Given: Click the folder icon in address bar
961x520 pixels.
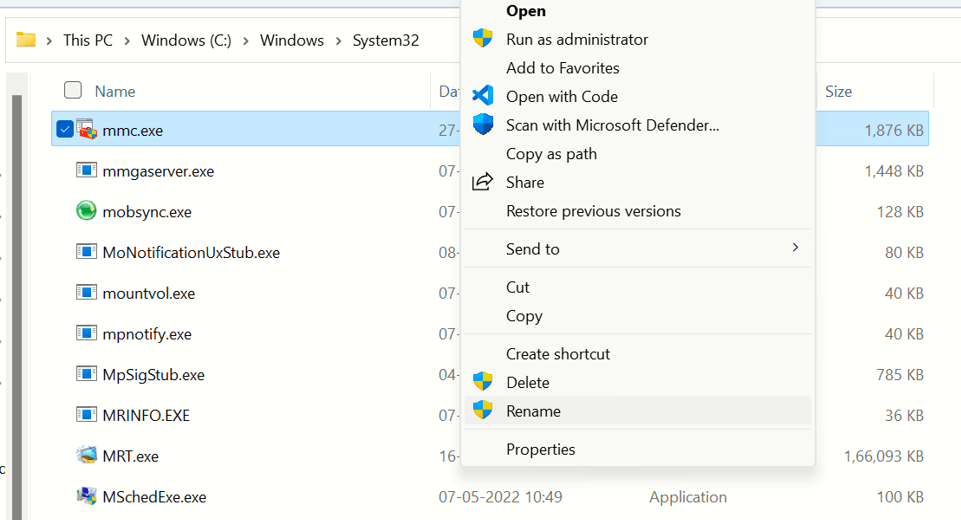Looking at the screenshot, I should 26,40.
